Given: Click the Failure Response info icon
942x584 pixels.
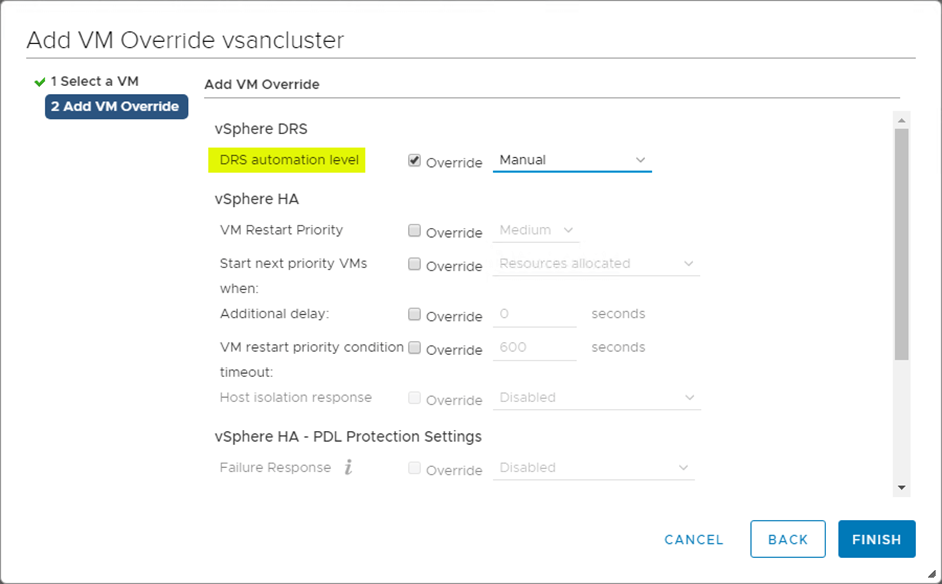Looking at the screenshot, I should click(348, 467).
